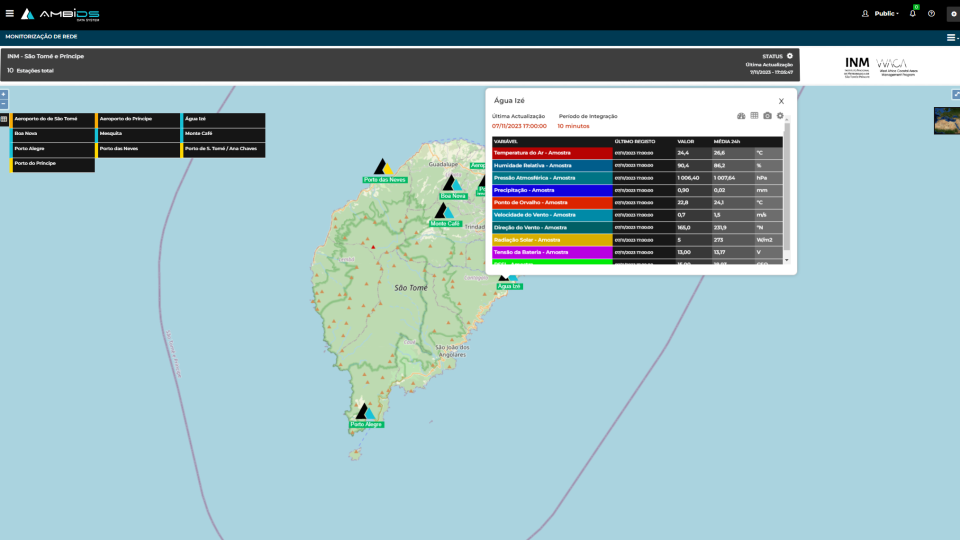This screenshot has height=540, width=960.
Task: Click the table grid icon in Água Izé popup
Action: (754, 116)
